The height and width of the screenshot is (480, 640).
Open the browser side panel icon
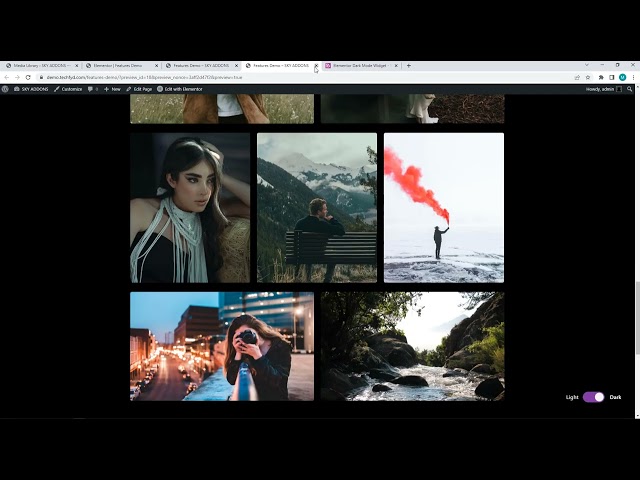[611, 77]
